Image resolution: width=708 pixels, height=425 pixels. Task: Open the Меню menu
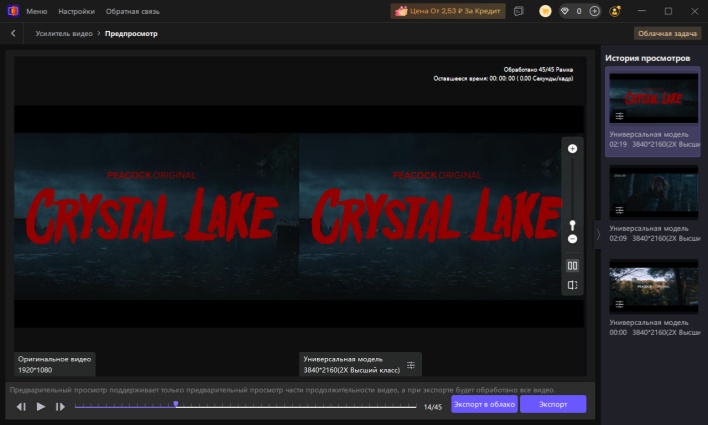coord(37,11)
